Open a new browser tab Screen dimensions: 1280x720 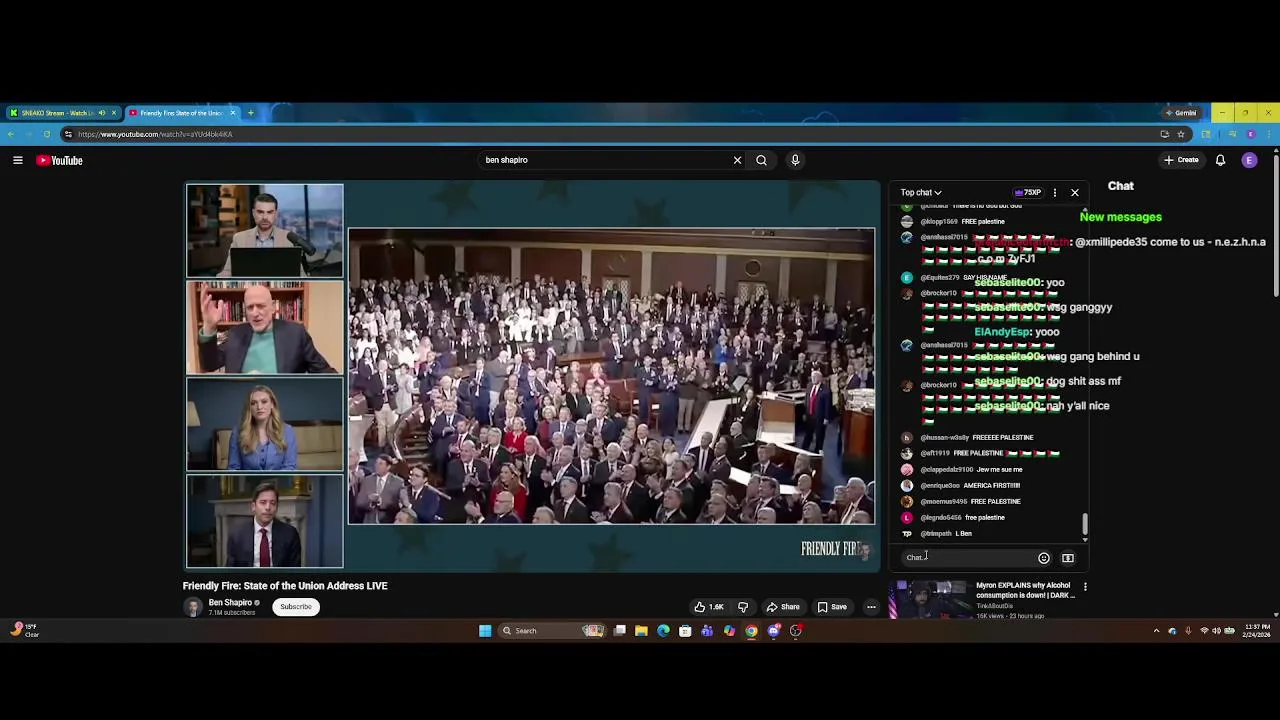tap(251, 113)
